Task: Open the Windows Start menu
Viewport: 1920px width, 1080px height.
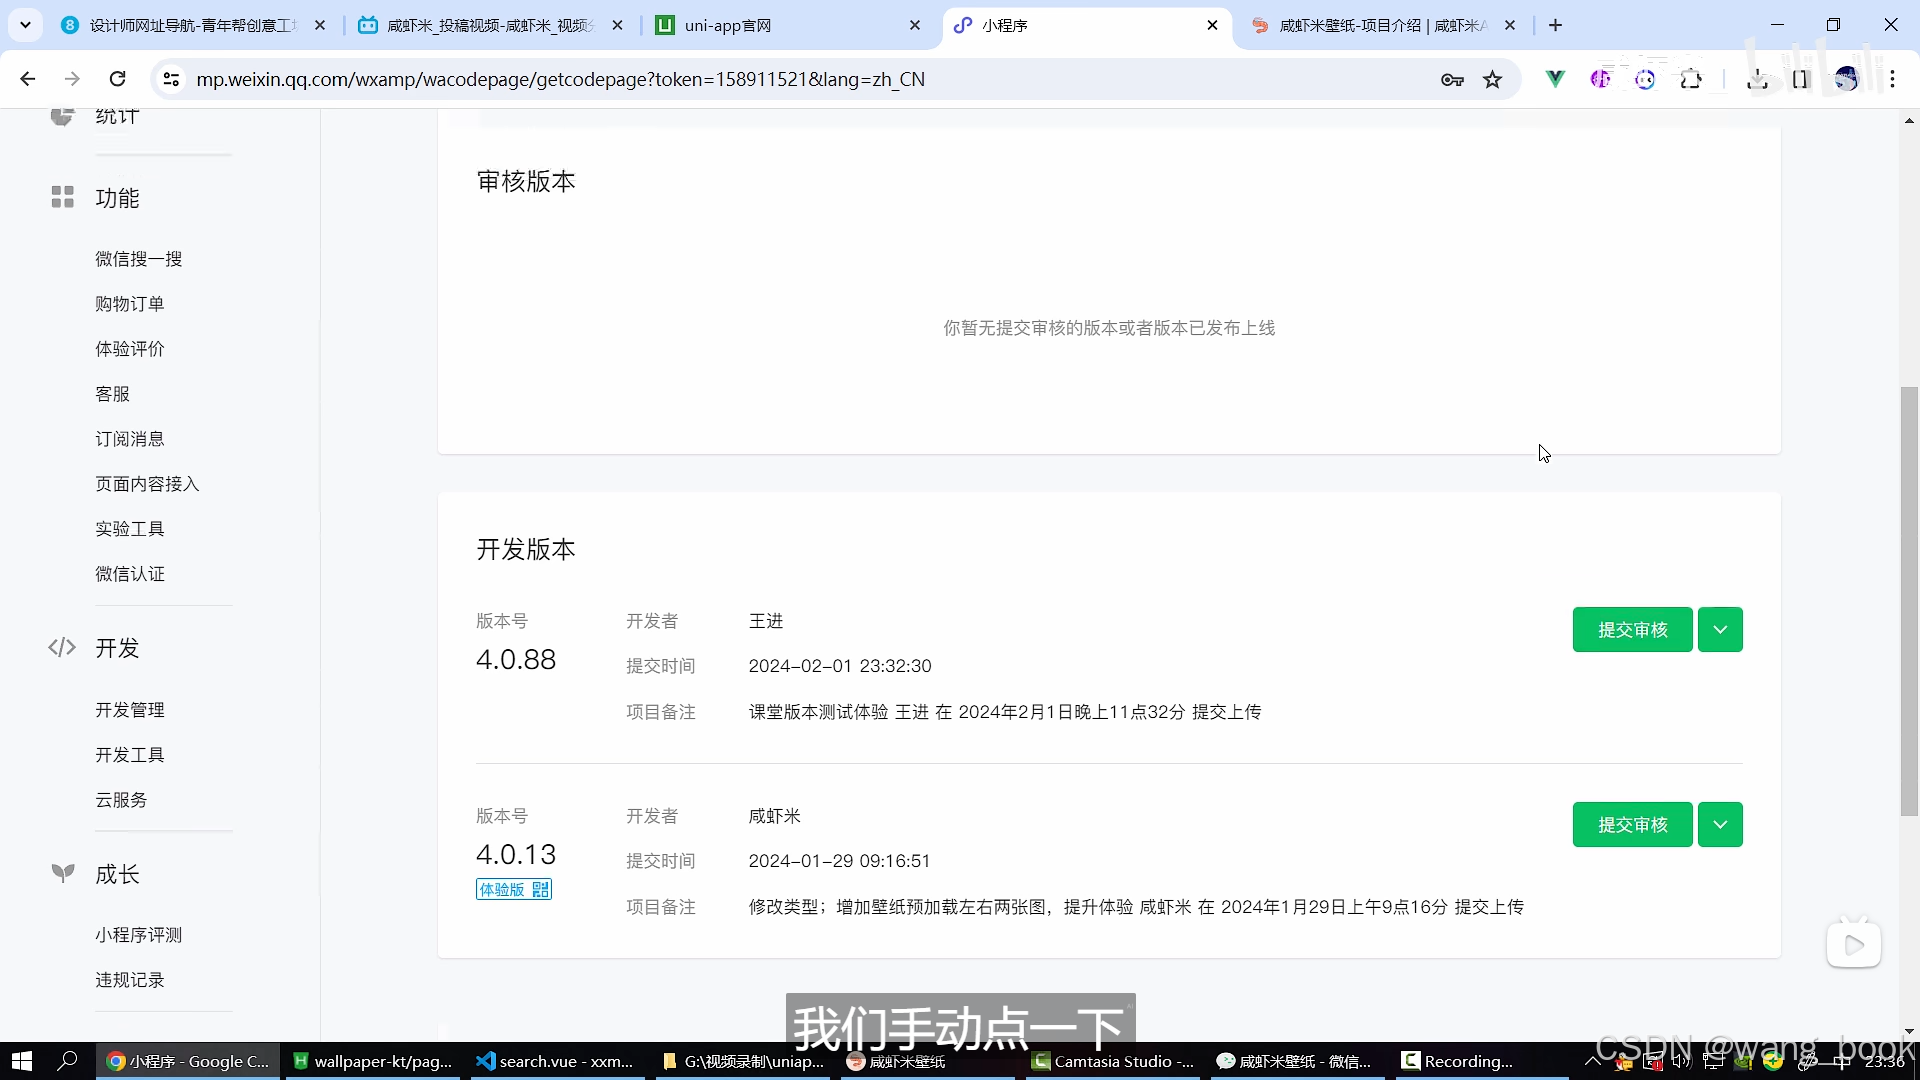Action: 22,1061
